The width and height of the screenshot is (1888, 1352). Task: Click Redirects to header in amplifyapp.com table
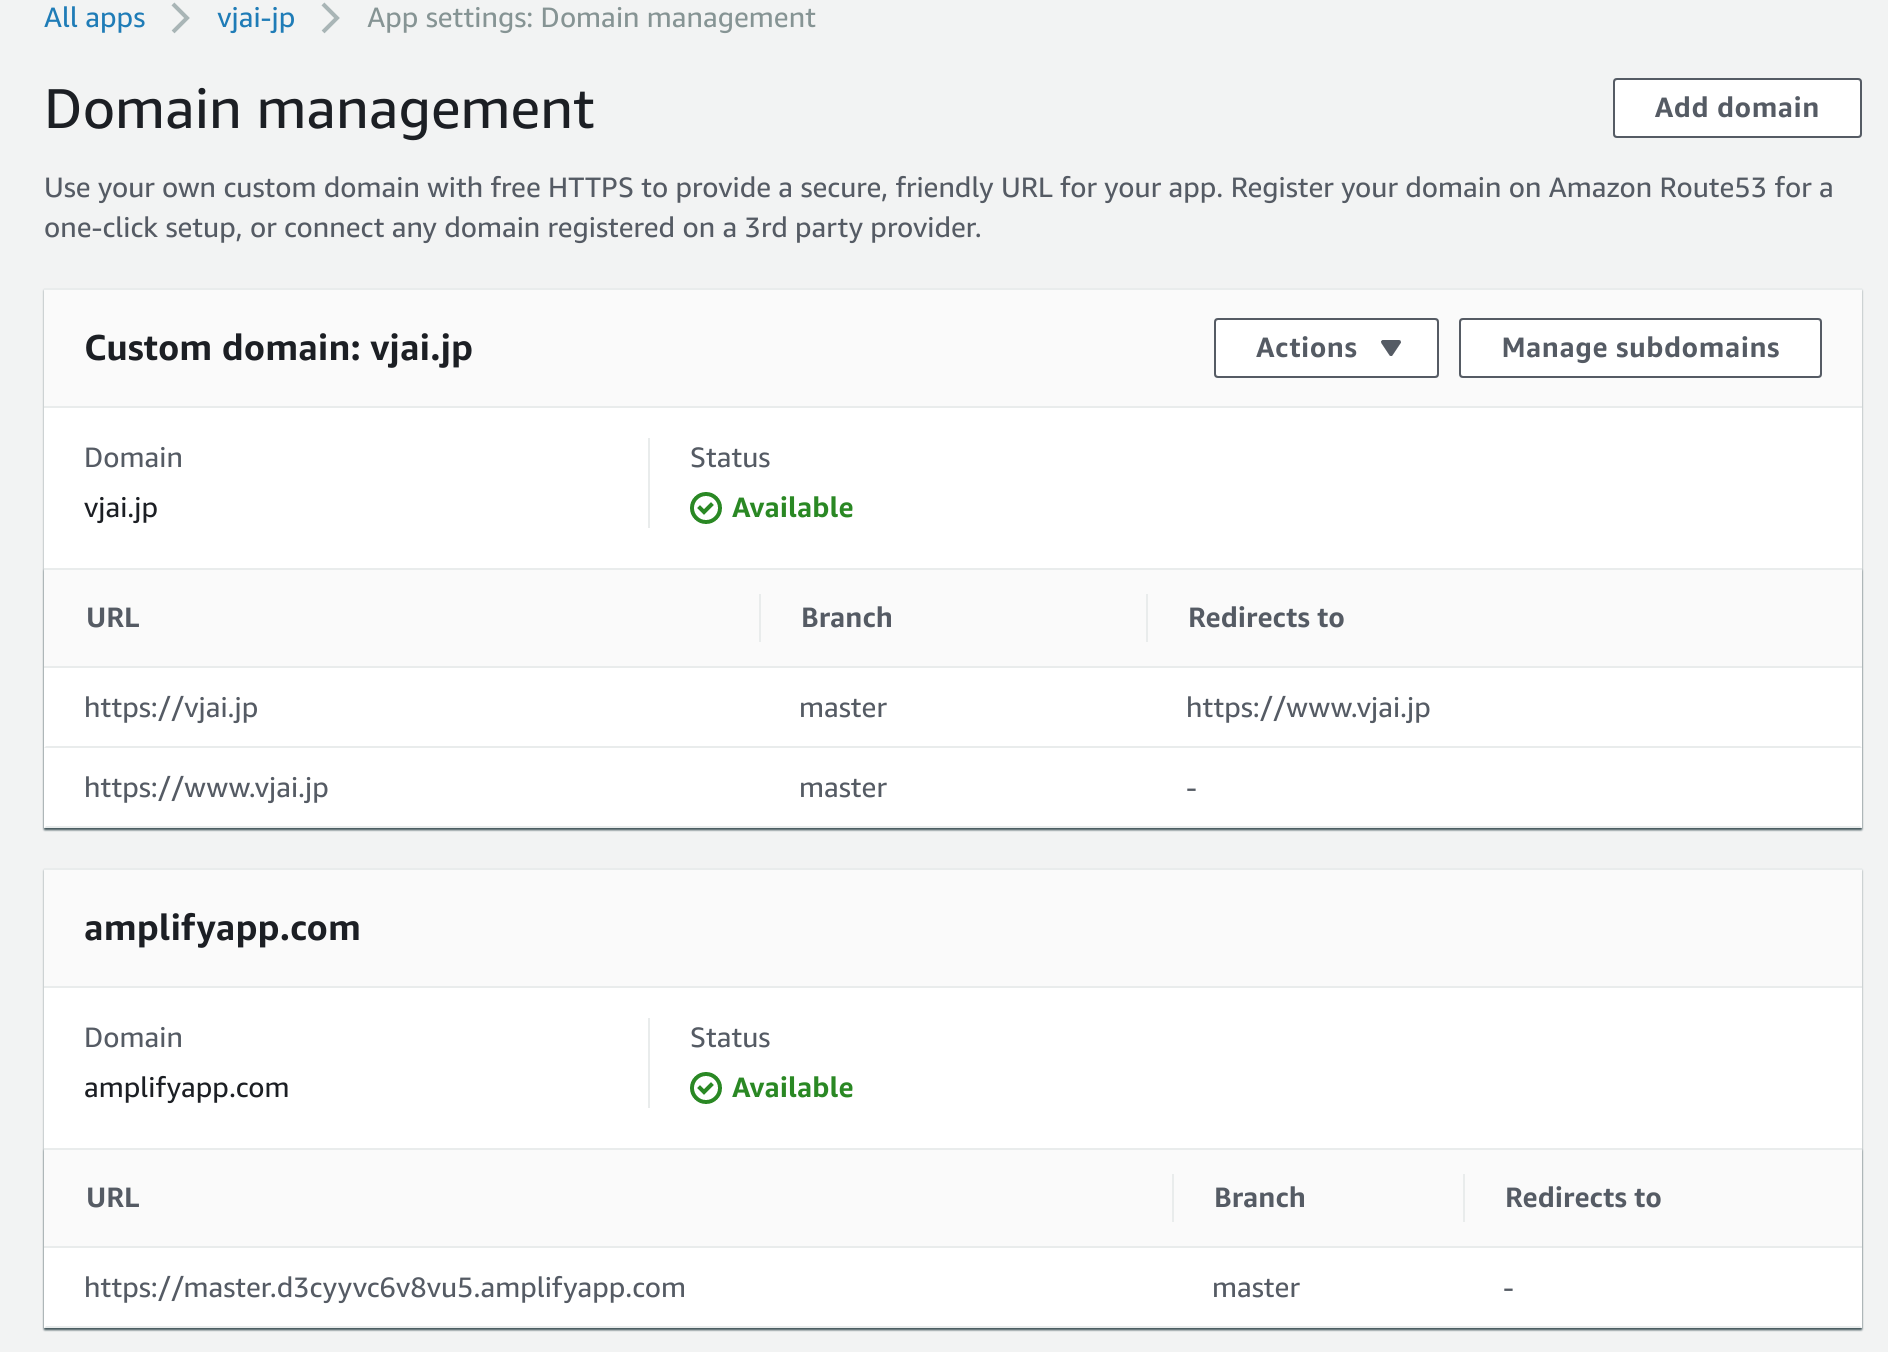pos(1583,1198)
